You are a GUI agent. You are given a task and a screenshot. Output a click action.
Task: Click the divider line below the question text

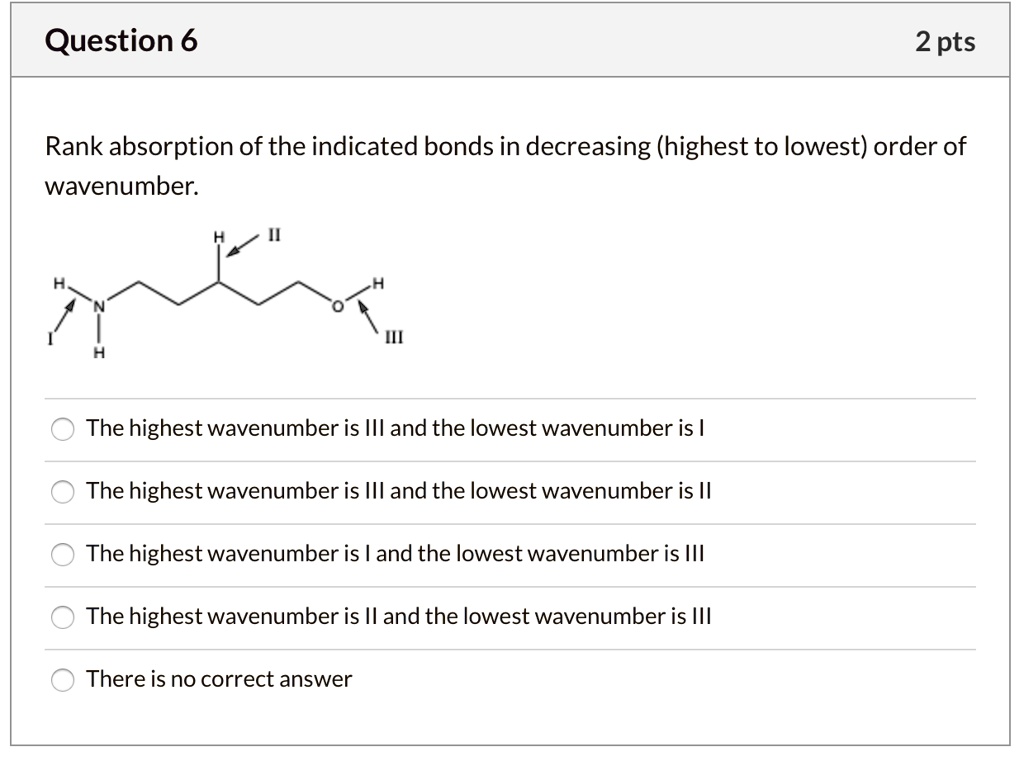(x=512, y=396)
